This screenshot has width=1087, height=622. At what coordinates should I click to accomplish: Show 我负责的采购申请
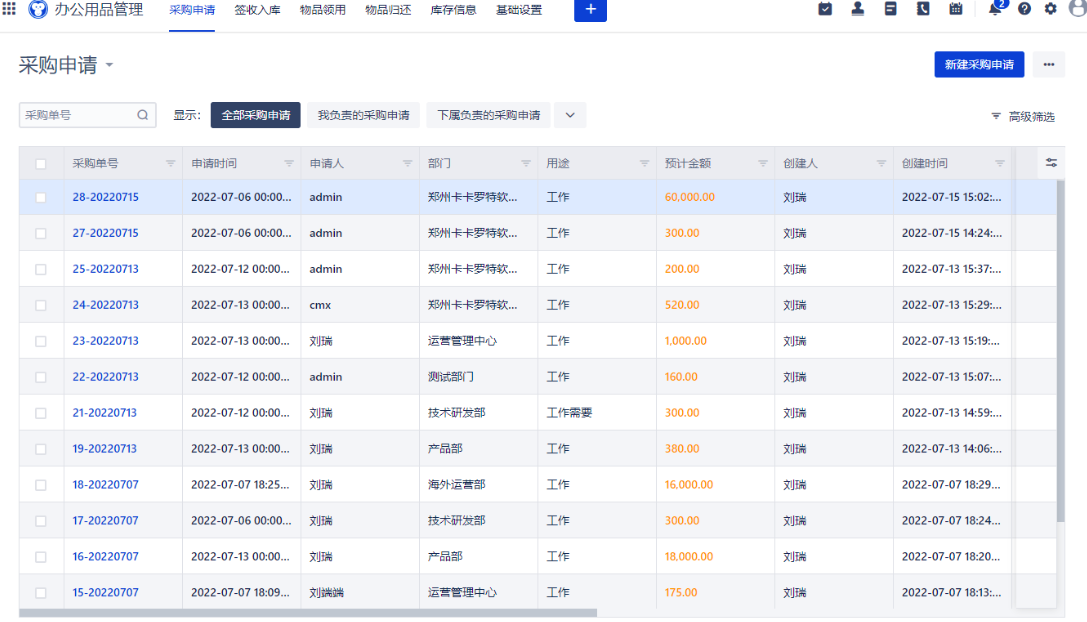(363, 115)
